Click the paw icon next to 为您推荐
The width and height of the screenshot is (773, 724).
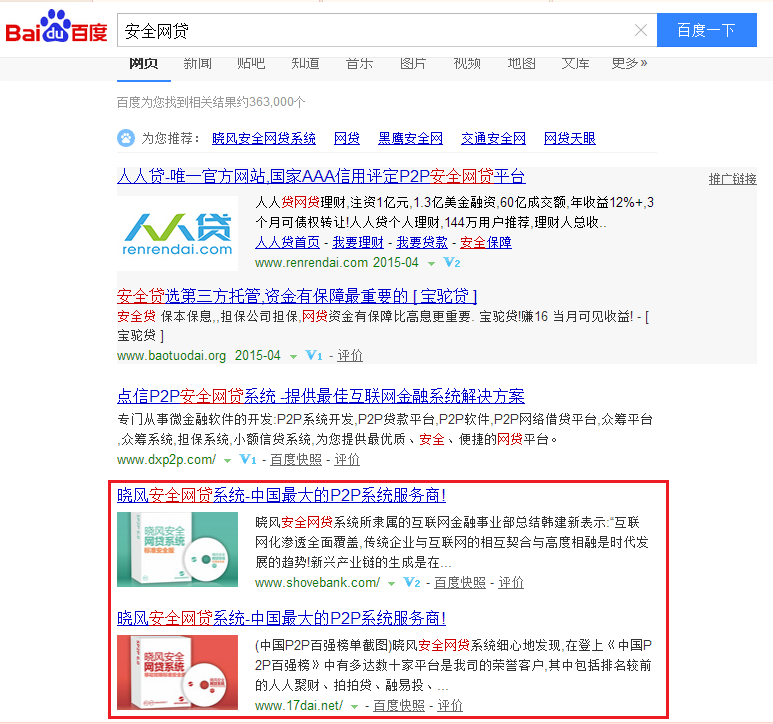(126, 138)
